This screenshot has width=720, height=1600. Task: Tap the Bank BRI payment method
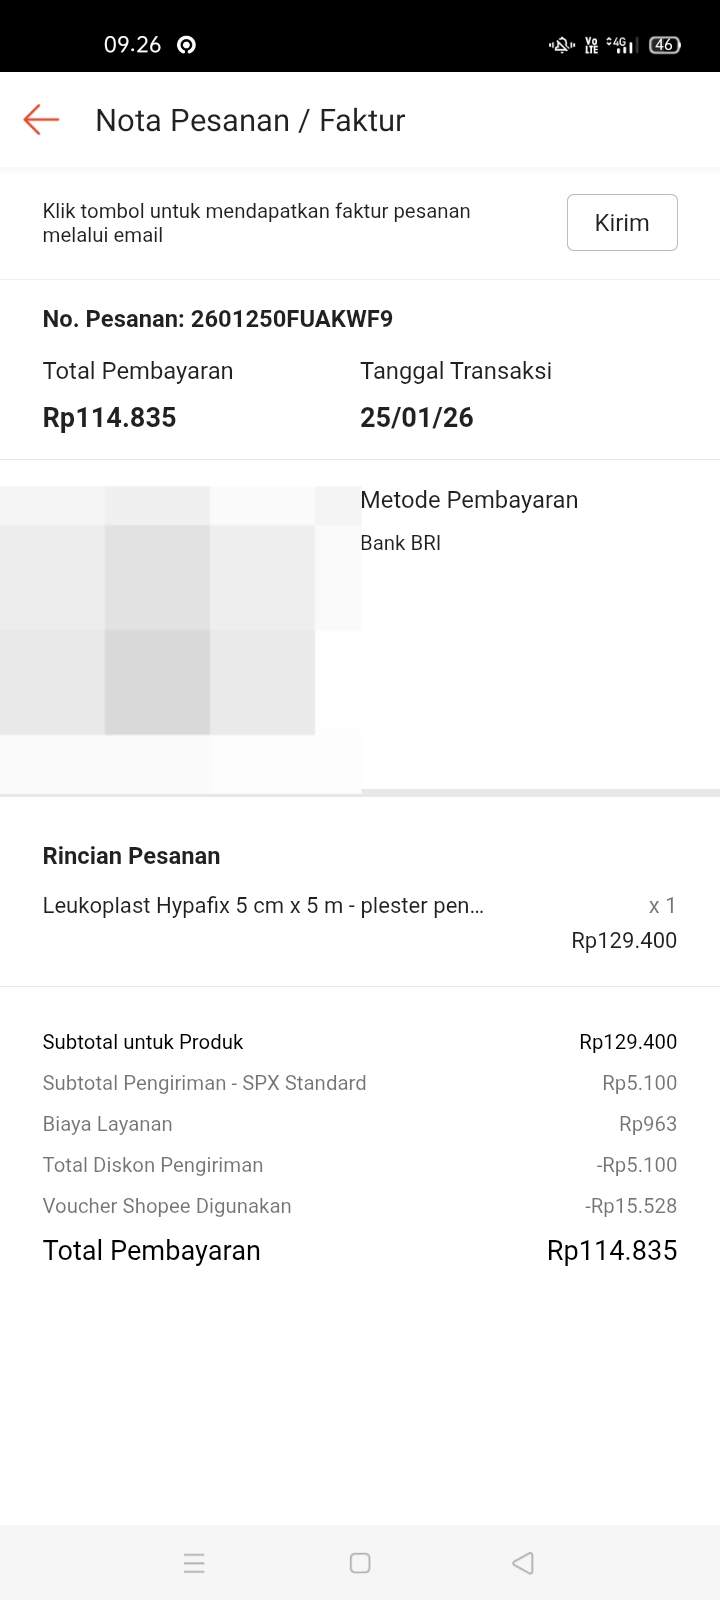pyautogui.click(x=400, y=543)
